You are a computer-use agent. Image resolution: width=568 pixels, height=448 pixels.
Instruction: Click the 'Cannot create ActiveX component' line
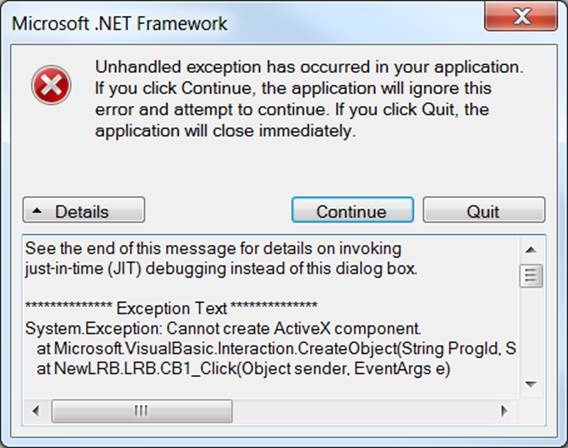(223, 328)
